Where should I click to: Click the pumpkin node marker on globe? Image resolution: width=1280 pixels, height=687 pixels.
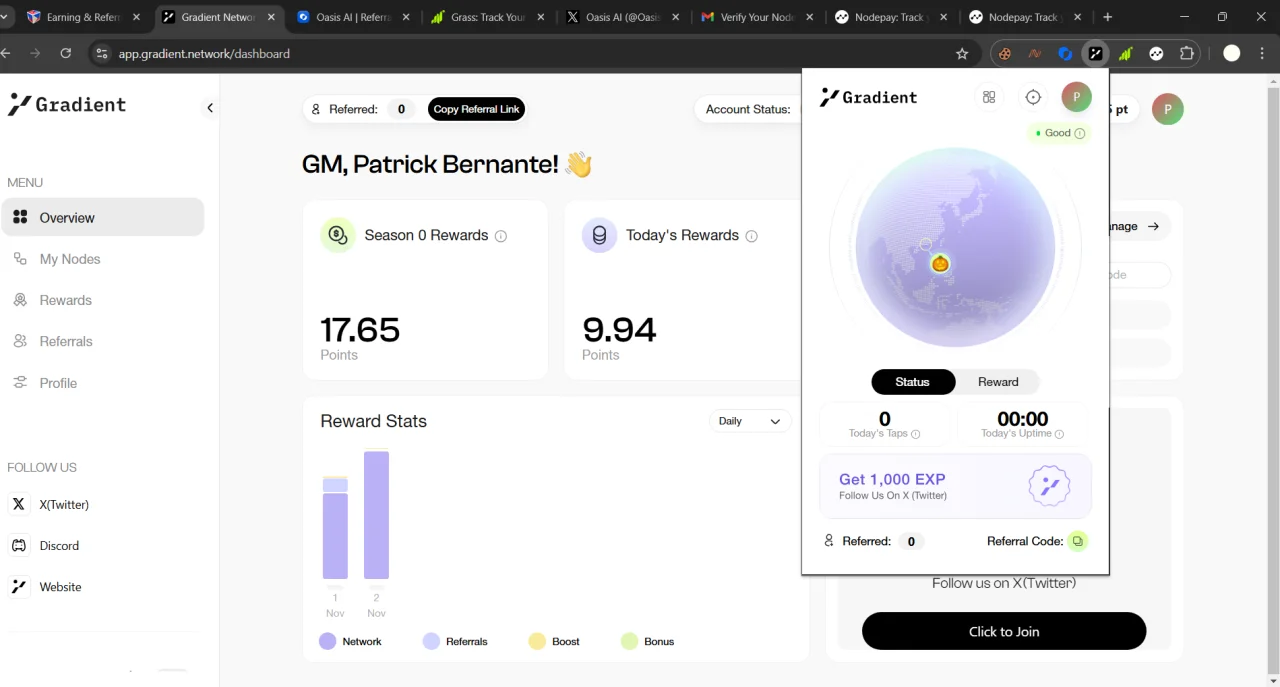pos(940,263)
